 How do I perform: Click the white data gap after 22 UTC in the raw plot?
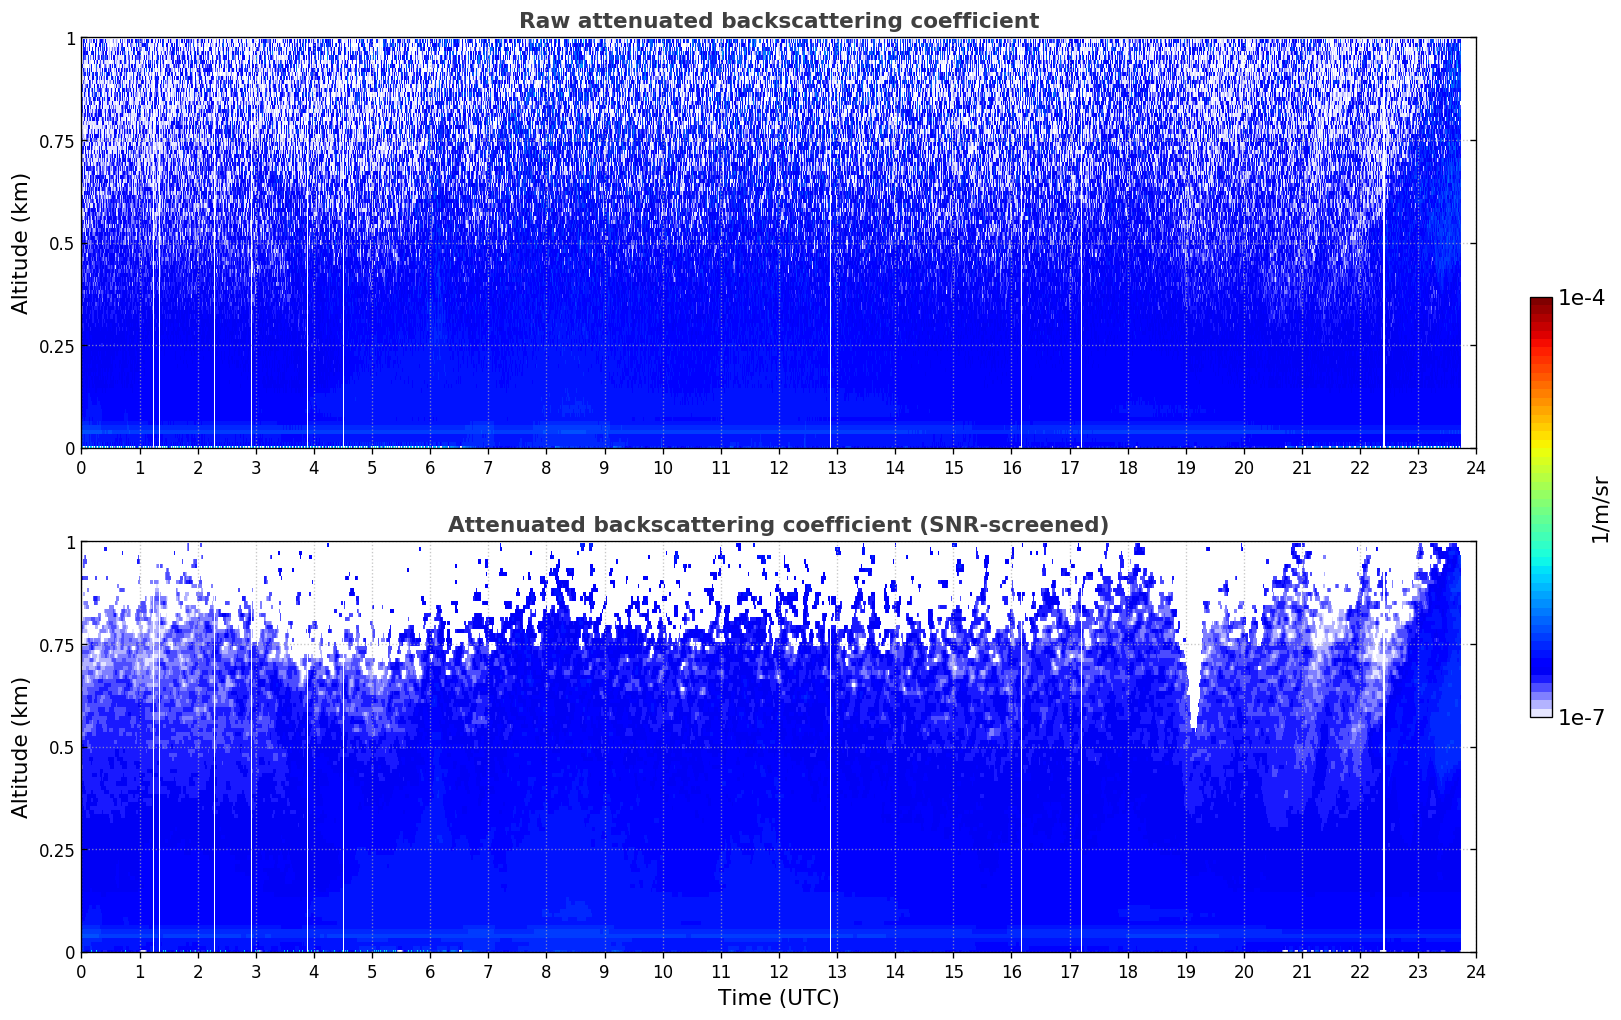click(x=1384, y=300)
